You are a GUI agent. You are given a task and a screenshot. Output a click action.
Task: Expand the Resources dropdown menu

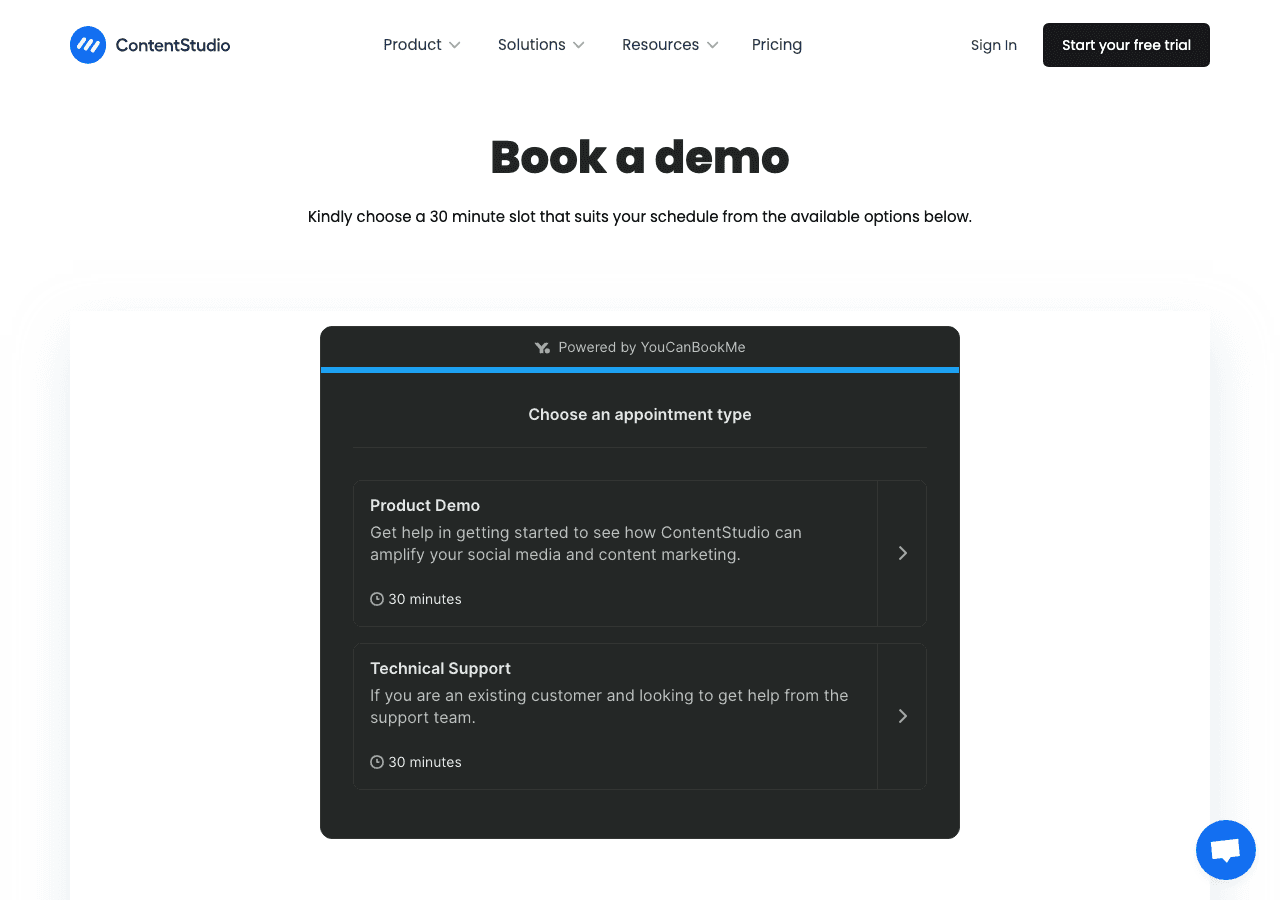(x=670, y=45)
